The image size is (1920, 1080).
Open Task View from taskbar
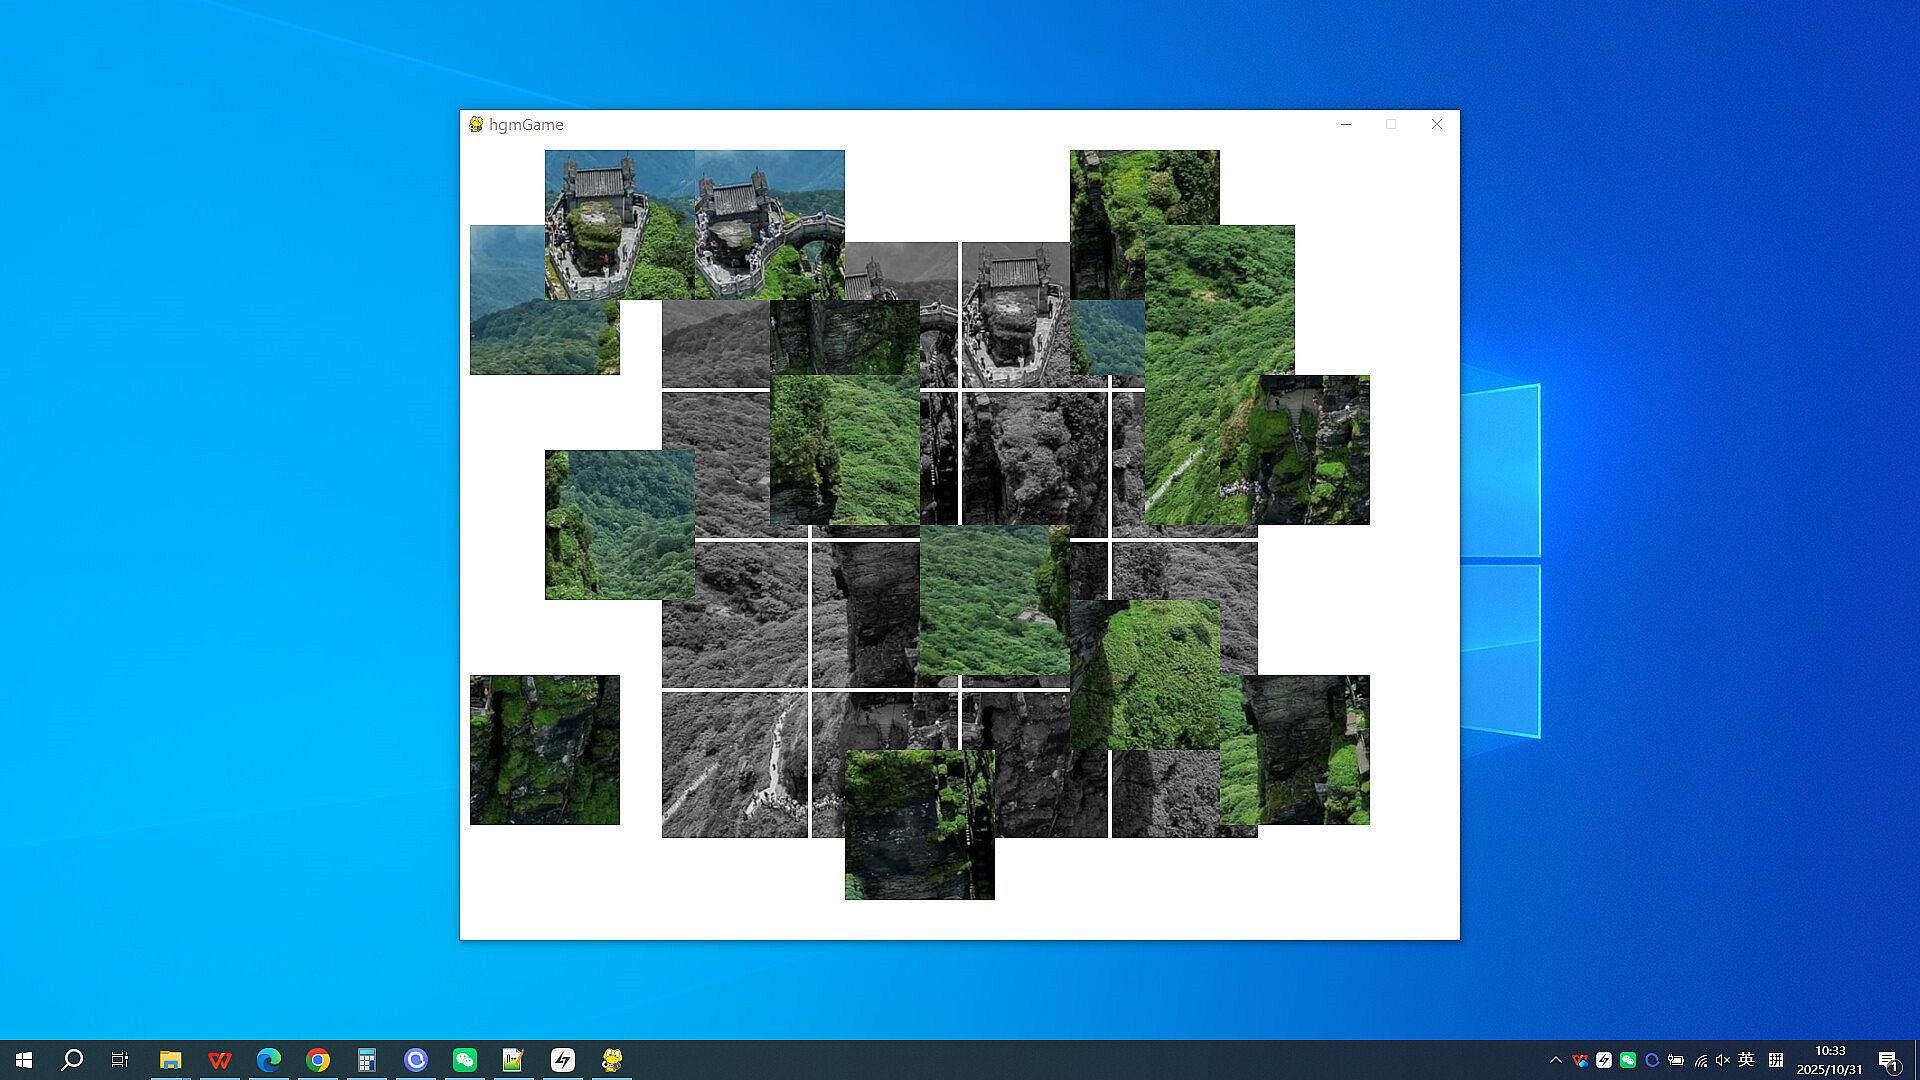pos(120,1060)
